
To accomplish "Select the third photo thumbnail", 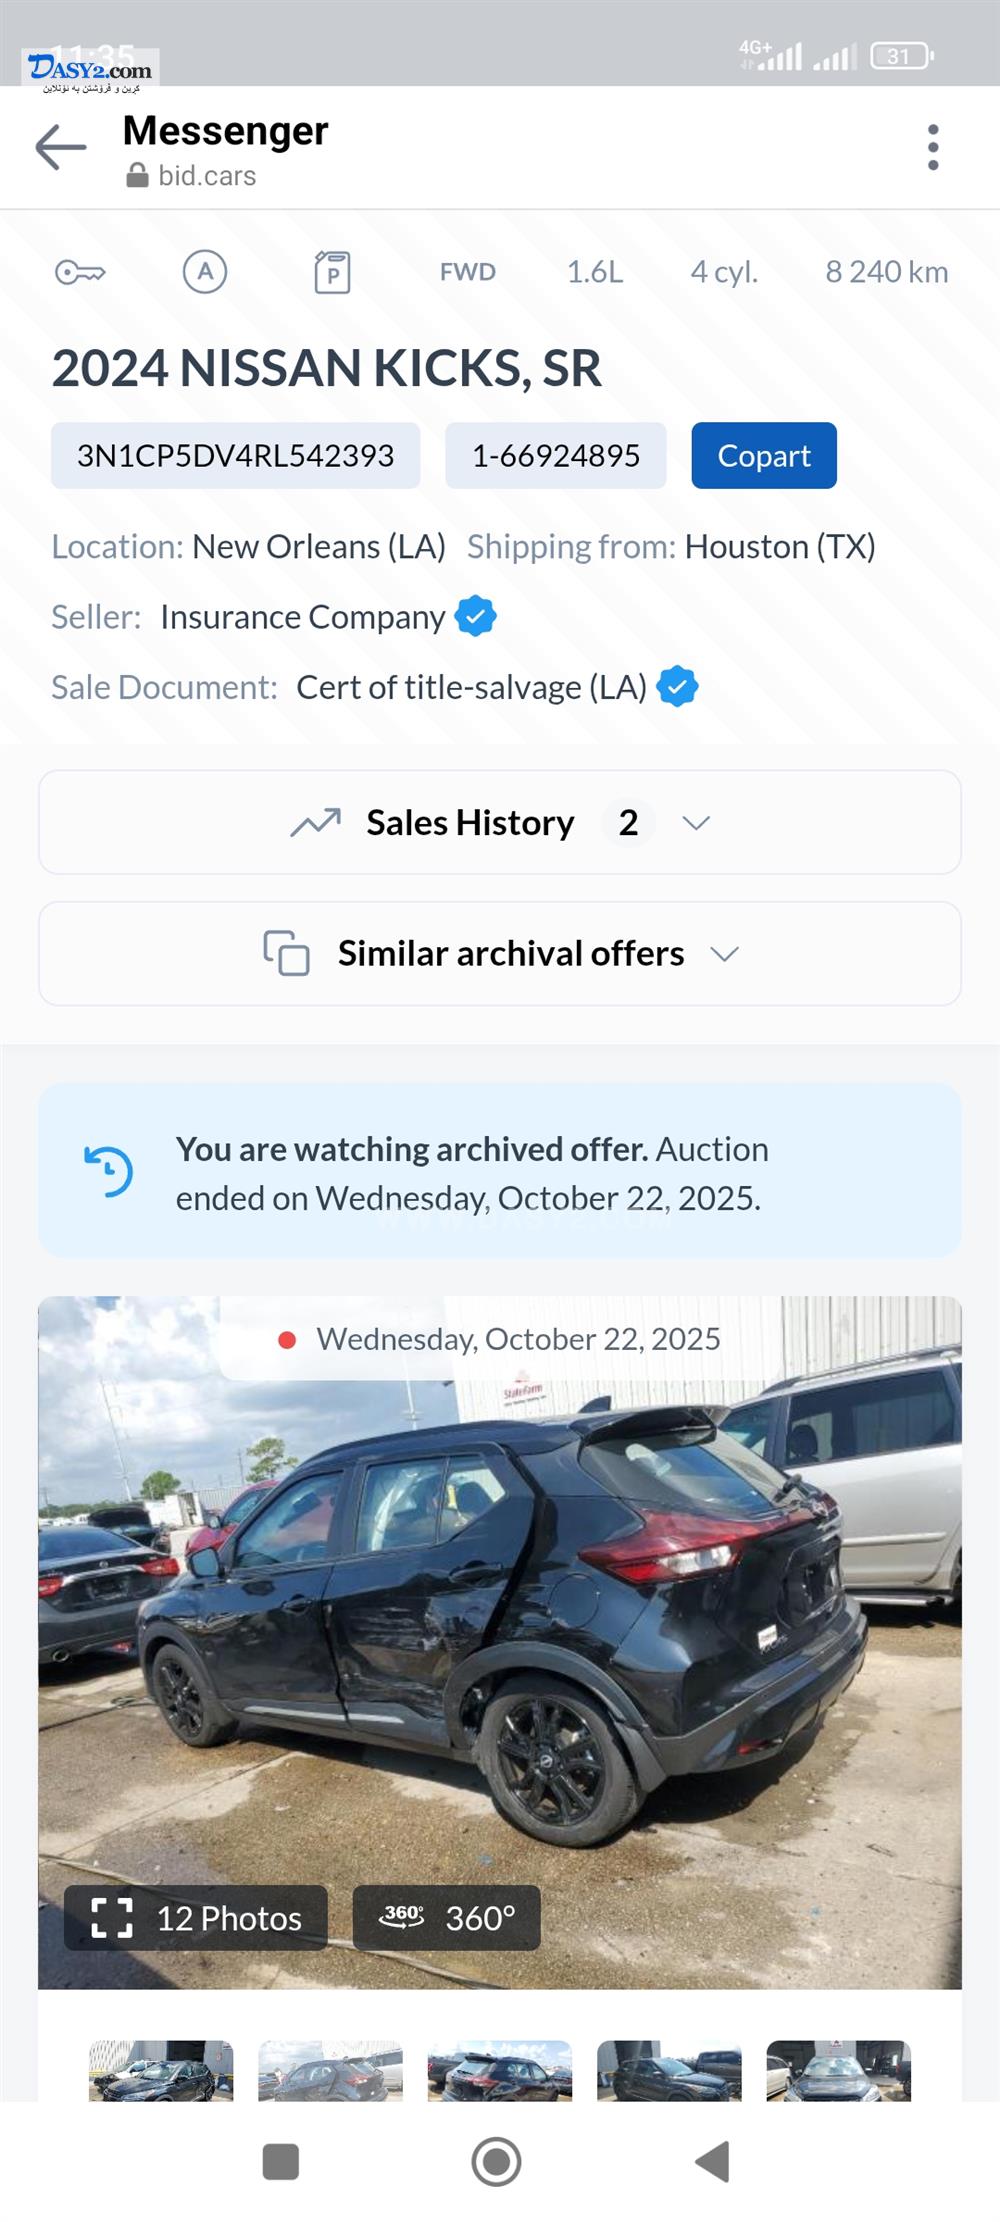I will [x=500, y=2070].
